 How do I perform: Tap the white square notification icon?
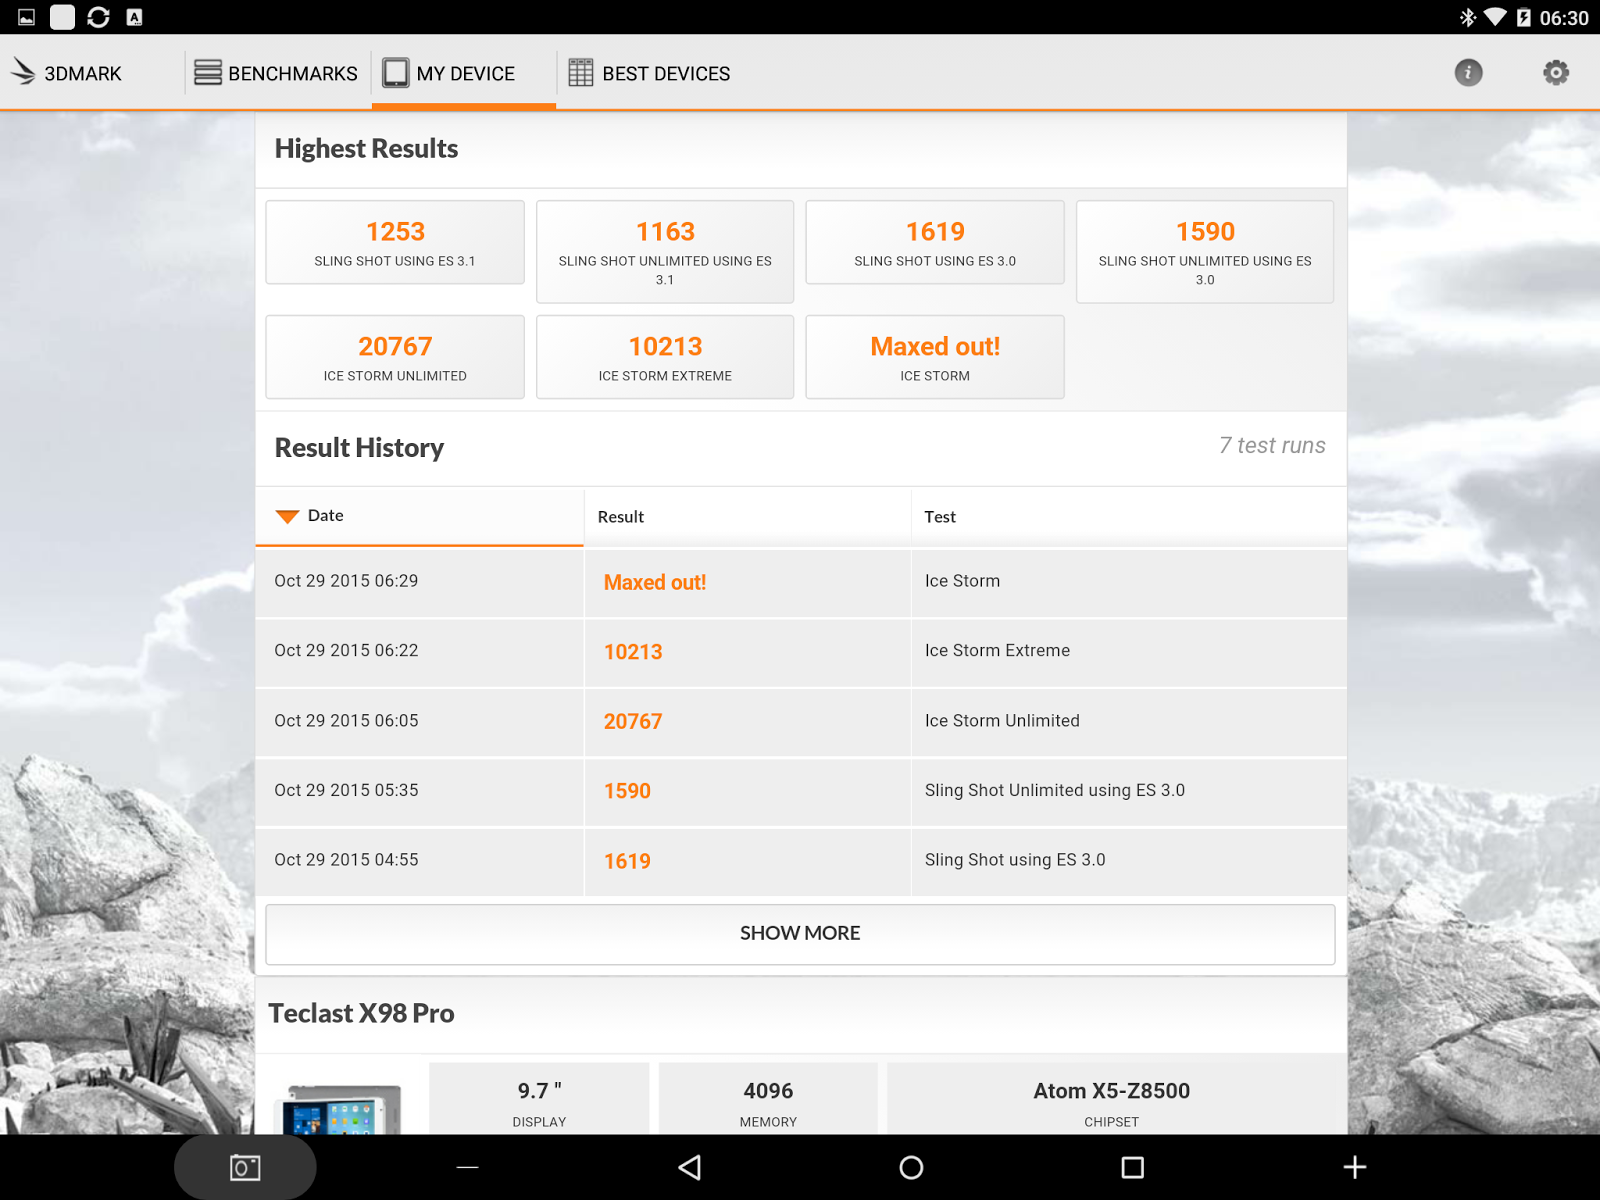coord(62,17)
